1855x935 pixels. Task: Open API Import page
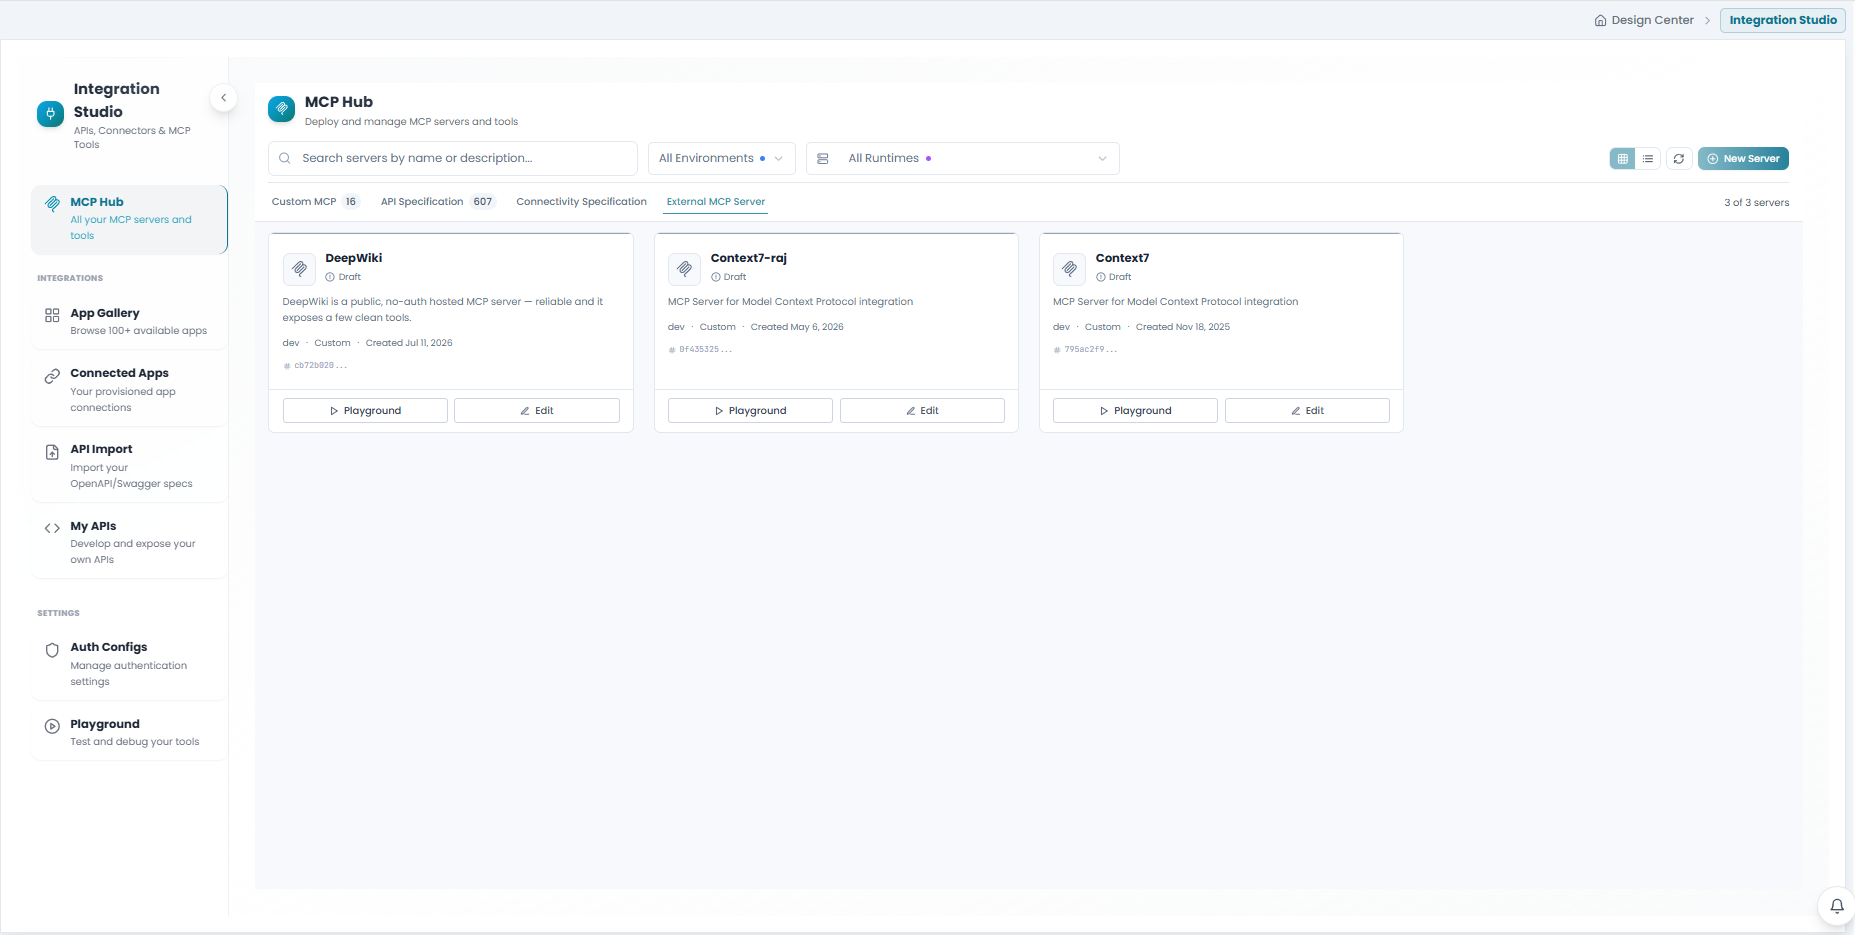[129, 466]
